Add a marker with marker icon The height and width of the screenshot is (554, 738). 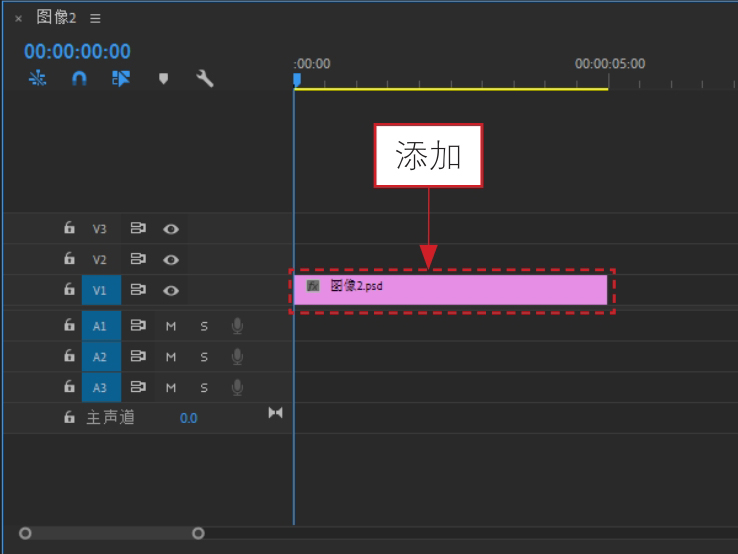point(163,78)
